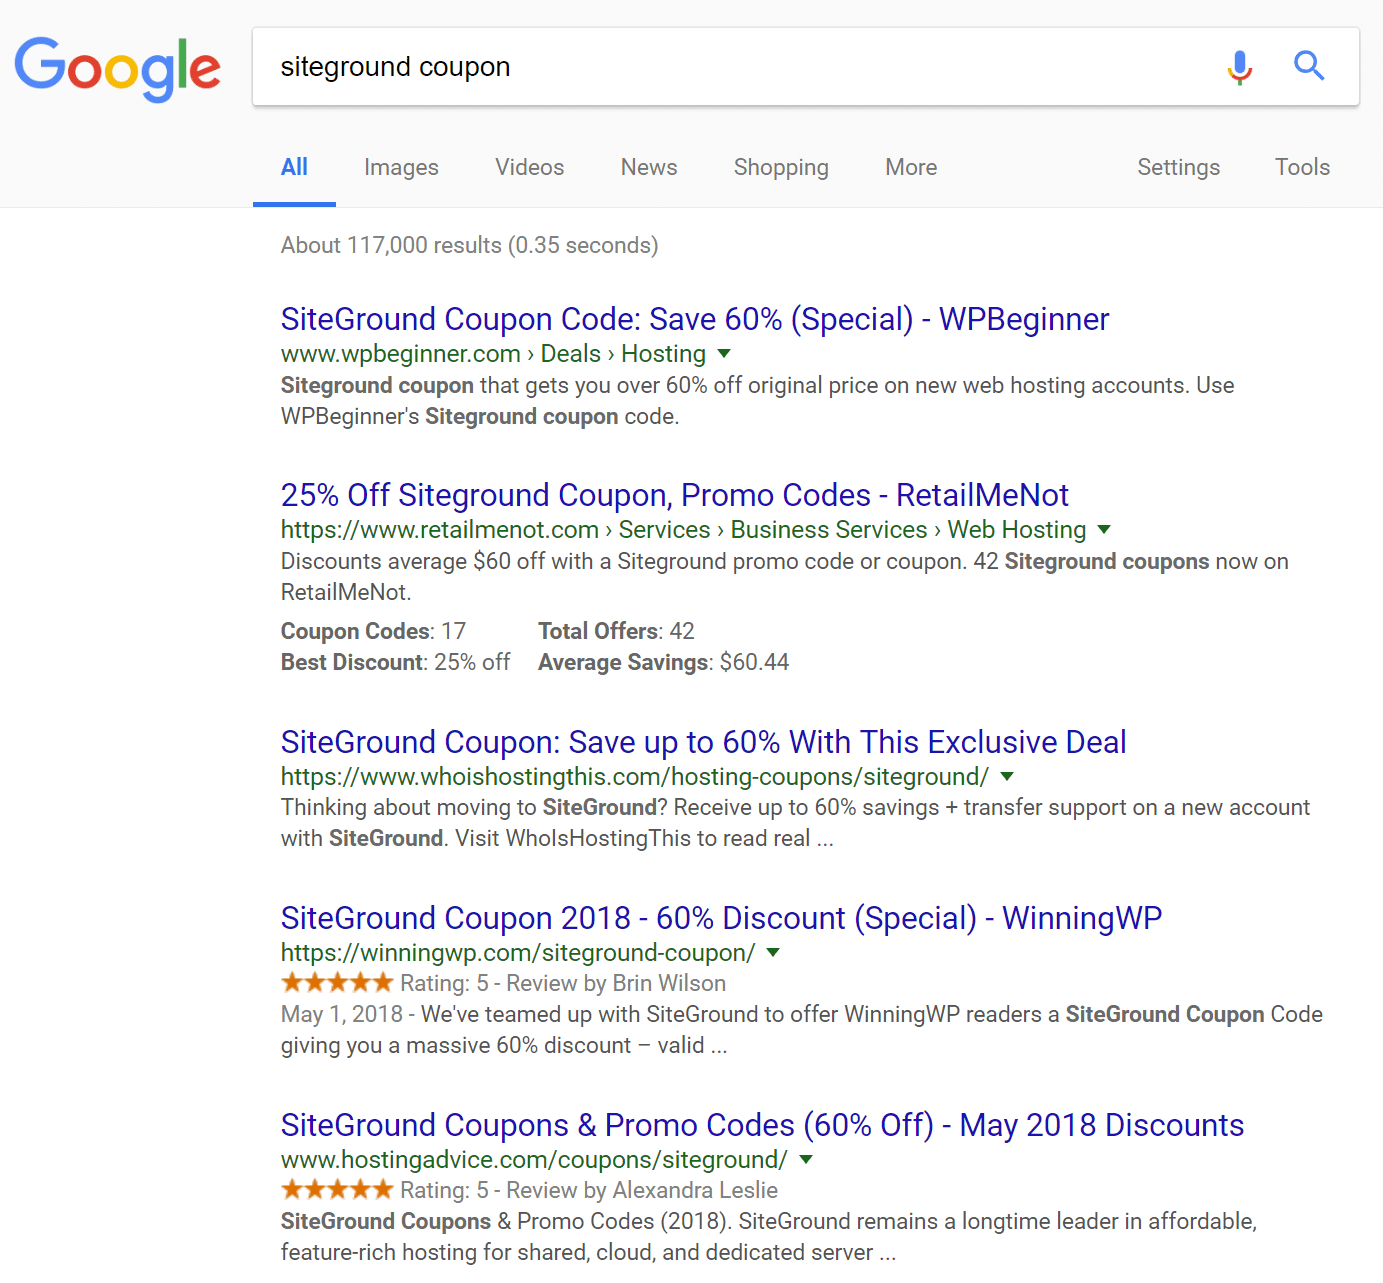Click inside the search query input field
The width and height of the screenshot is (1383, 1283).
click(700, 67)
